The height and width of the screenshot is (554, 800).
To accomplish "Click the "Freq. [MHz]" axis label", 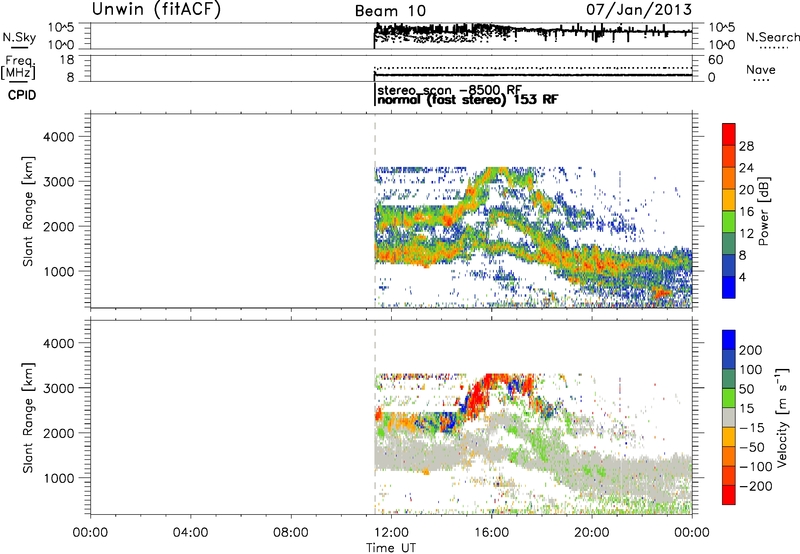I will pos(18,68).
